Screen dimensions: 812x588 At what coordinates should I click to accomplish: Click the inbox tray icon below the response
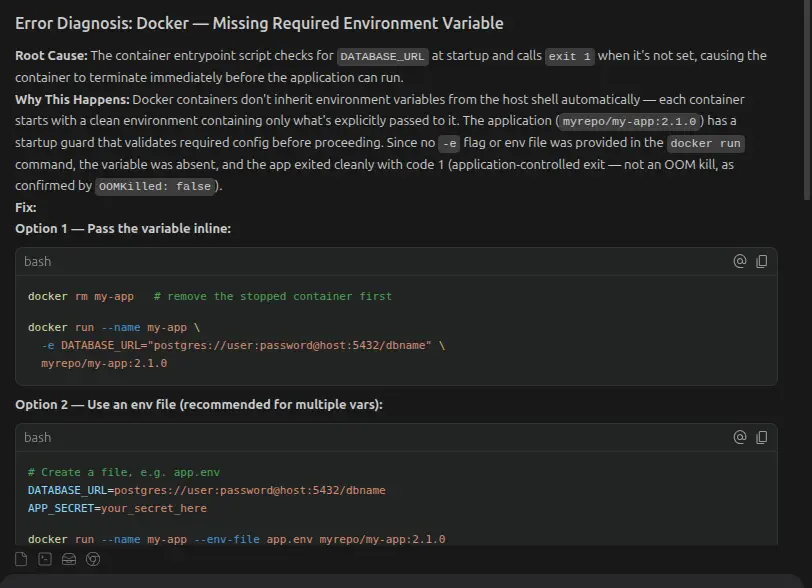click(69, 559)
